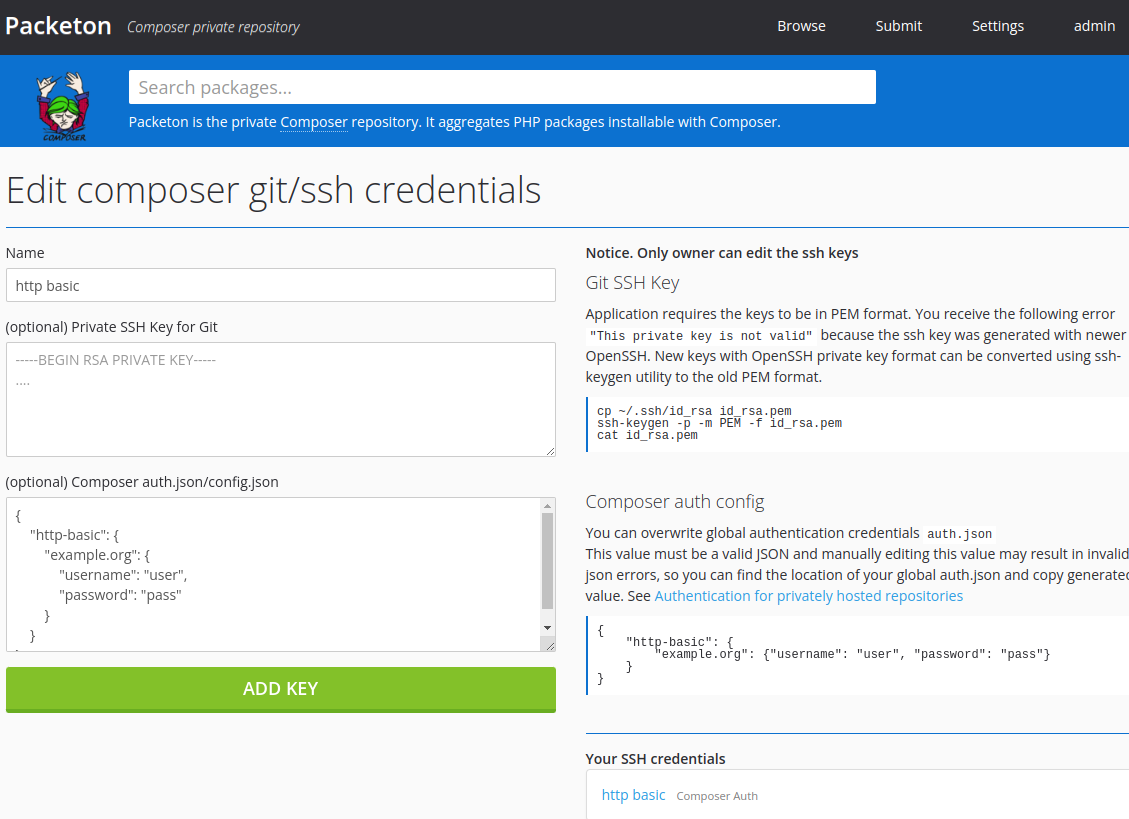Screen dimensions: 1129x819
Task: Click the Composer mascot logo
Action: click(x=62, y=106)
